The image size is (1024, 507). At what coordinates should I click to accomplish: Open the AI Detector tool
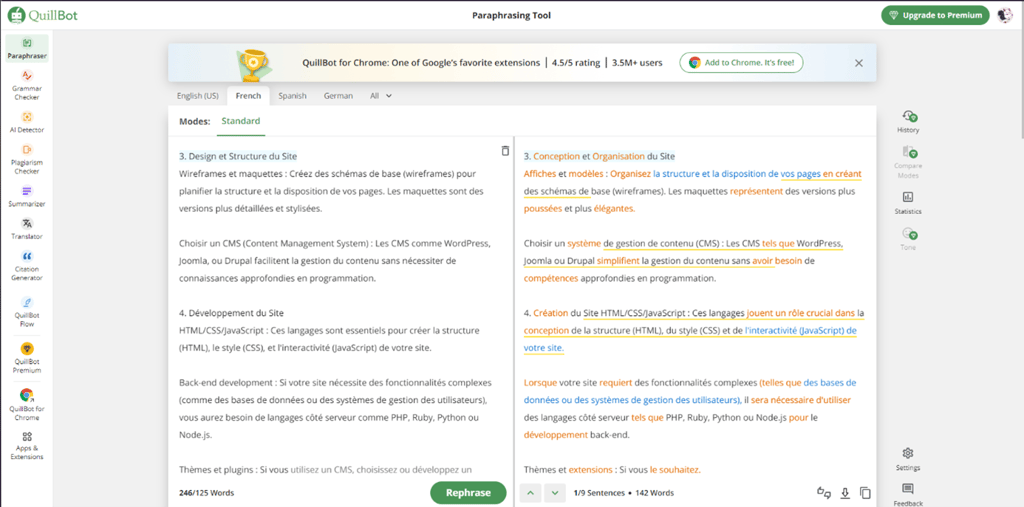coord(27,122)
